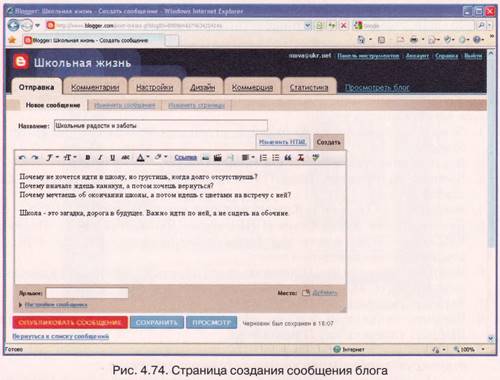Click the red publish message button
This screenshot has height=380, width=500.
(70, 322)
